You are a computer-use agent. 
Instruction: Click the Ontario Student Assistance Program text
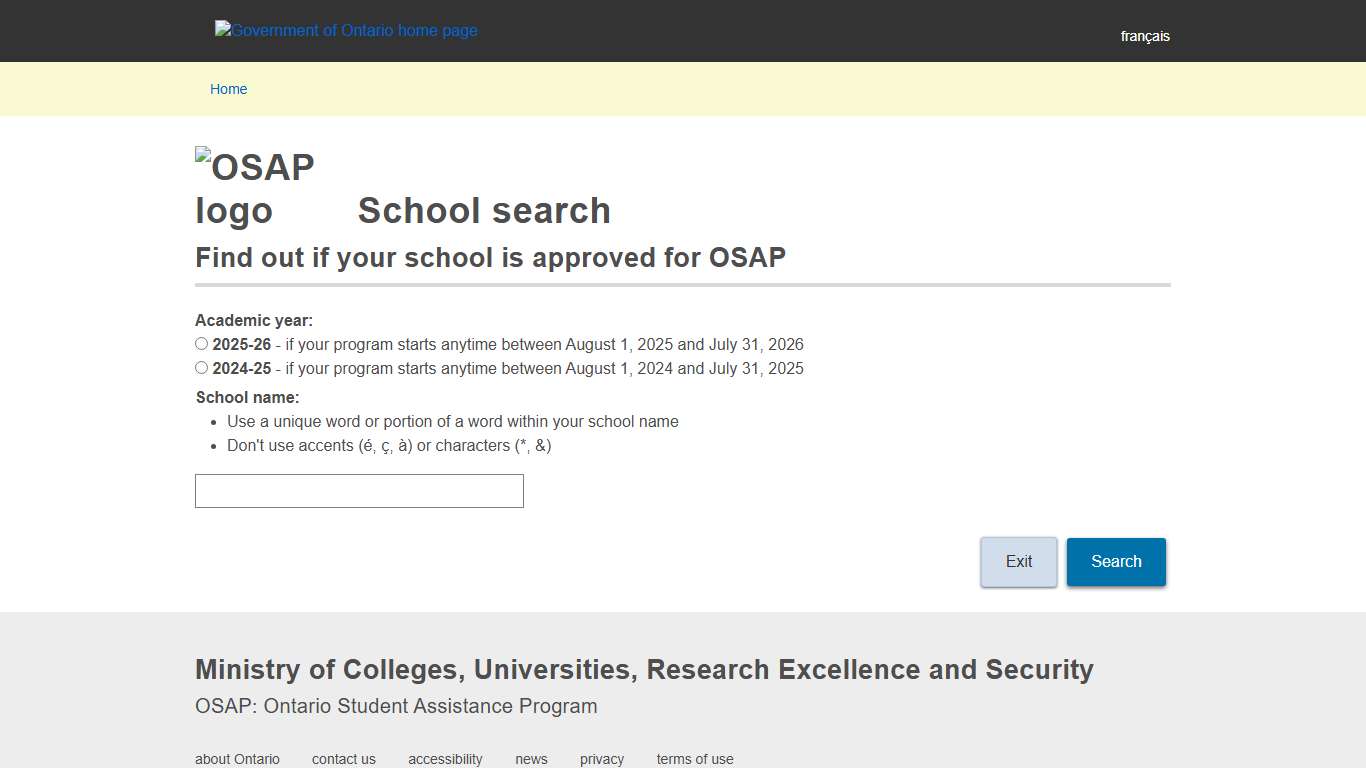point(396,706)
